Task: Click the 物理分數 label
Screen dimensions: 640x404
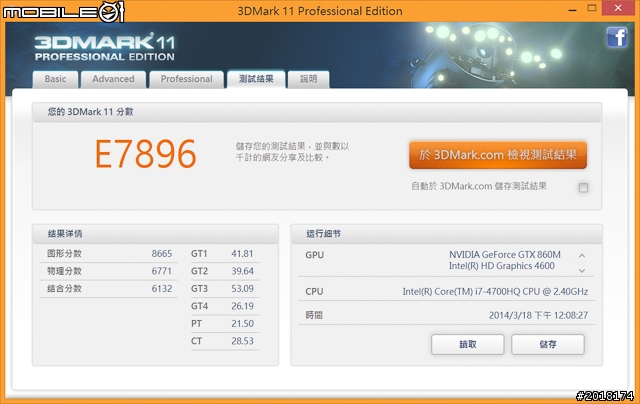Action: coord(64,271)
